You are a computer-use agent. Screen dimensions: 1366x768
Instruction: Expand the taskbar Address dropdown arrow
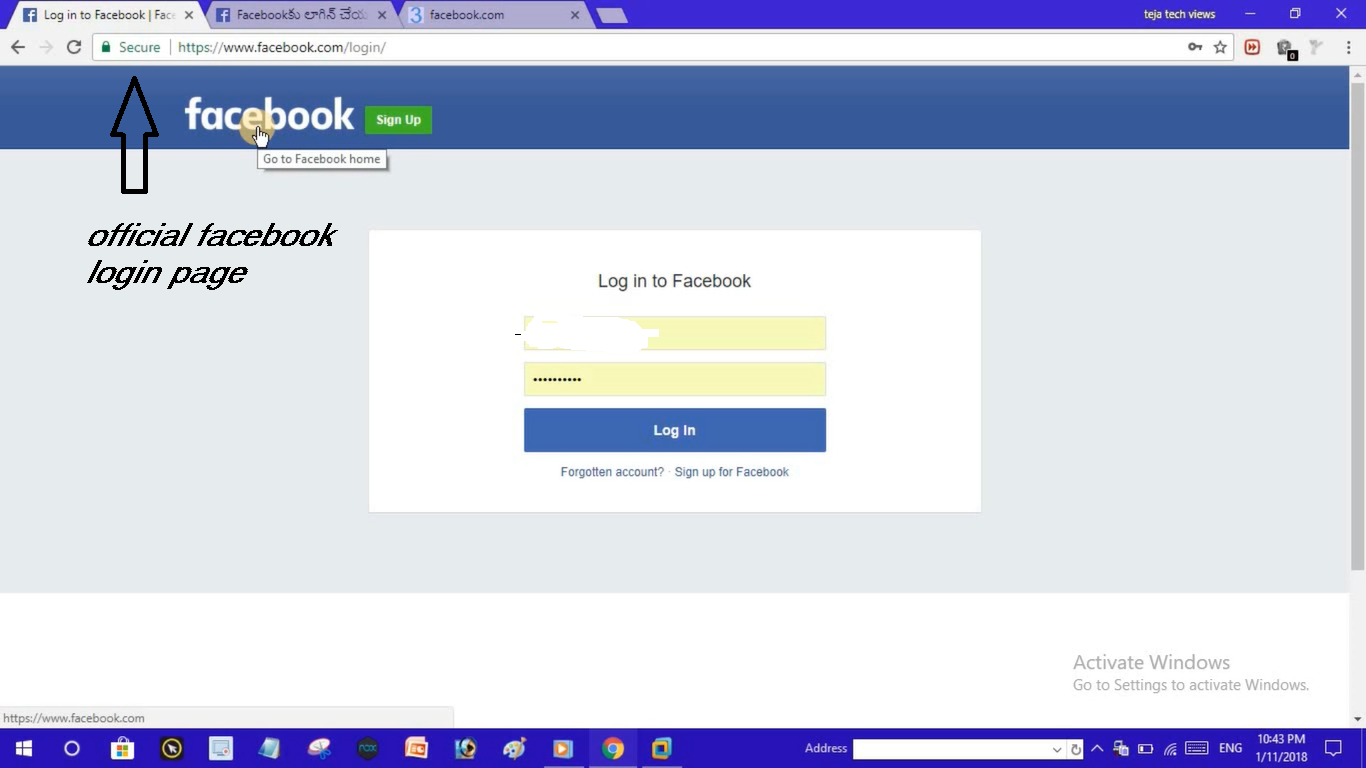(1057, 749)
